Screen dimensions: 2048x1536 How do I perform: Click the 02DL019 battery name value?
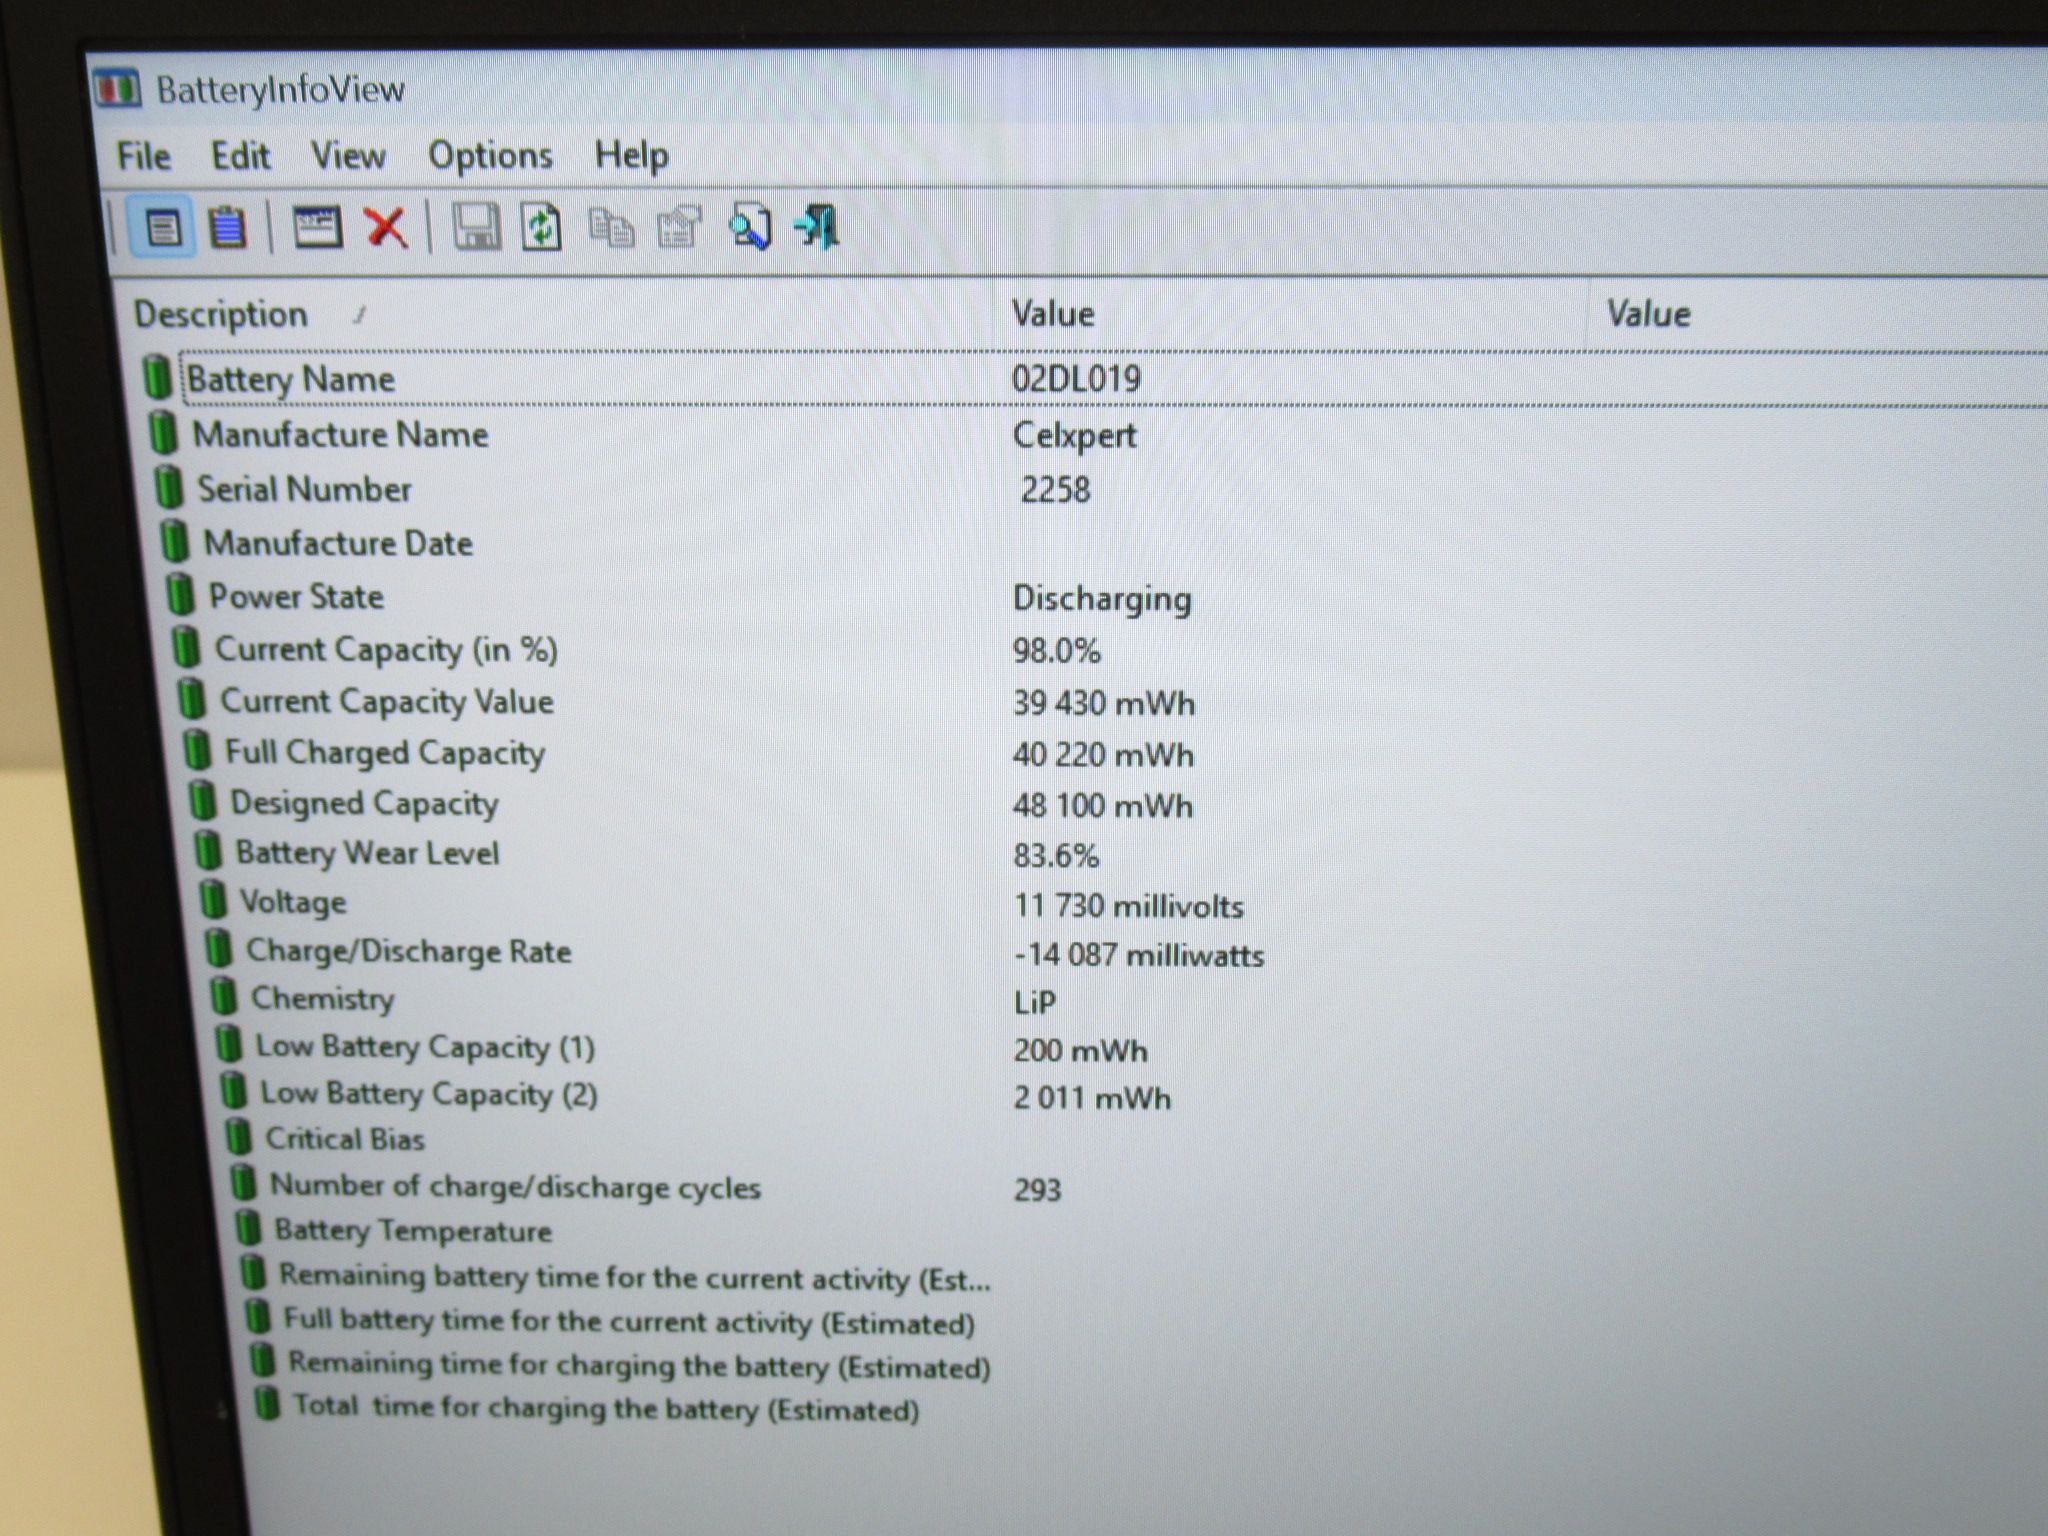(1076, 378)
